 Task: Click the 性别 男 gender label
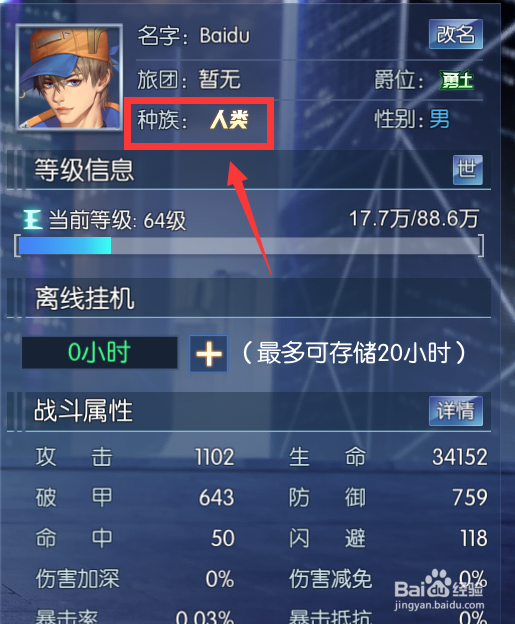tap(412, 119)
